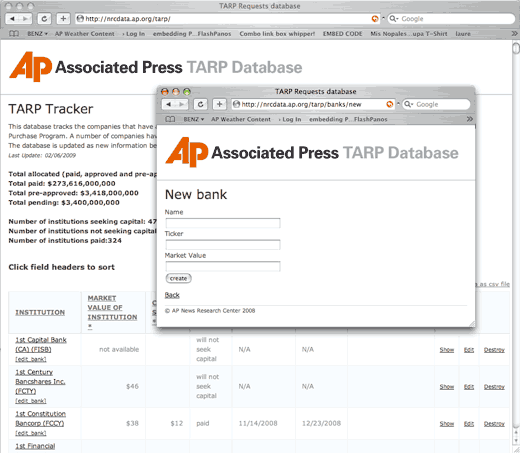This screenshot has width=520, height=453.
Task: Click Destroy for 1st Constitution Bancorp row
Action: pos(494,424)
